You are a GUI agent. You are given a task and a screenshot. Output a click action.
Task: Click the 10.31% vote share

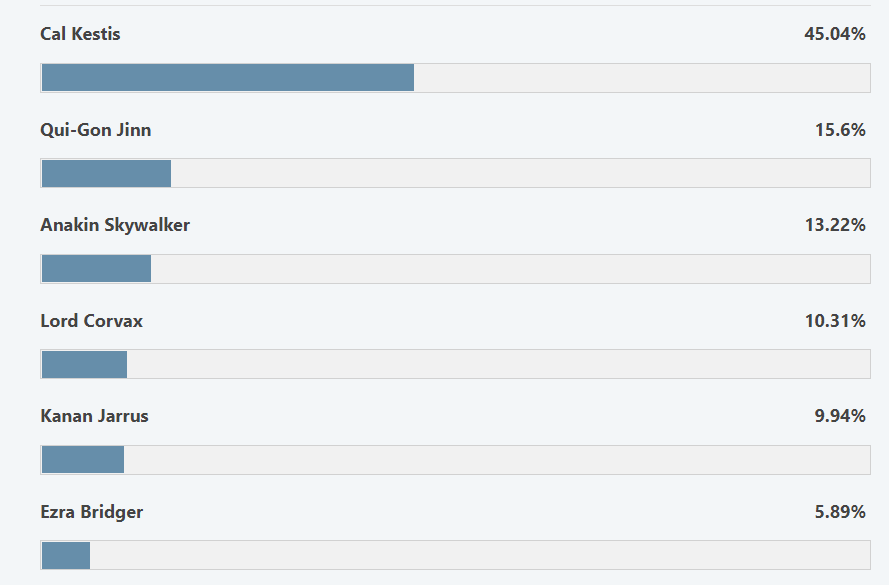pyautogui.click(x=835, y=321)
